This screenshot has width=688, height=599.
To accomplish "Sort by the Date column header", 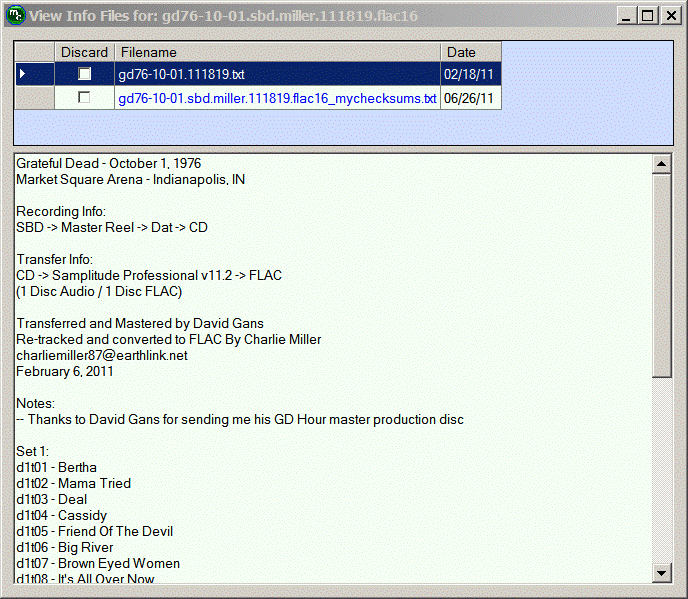I will coord(471,52).
